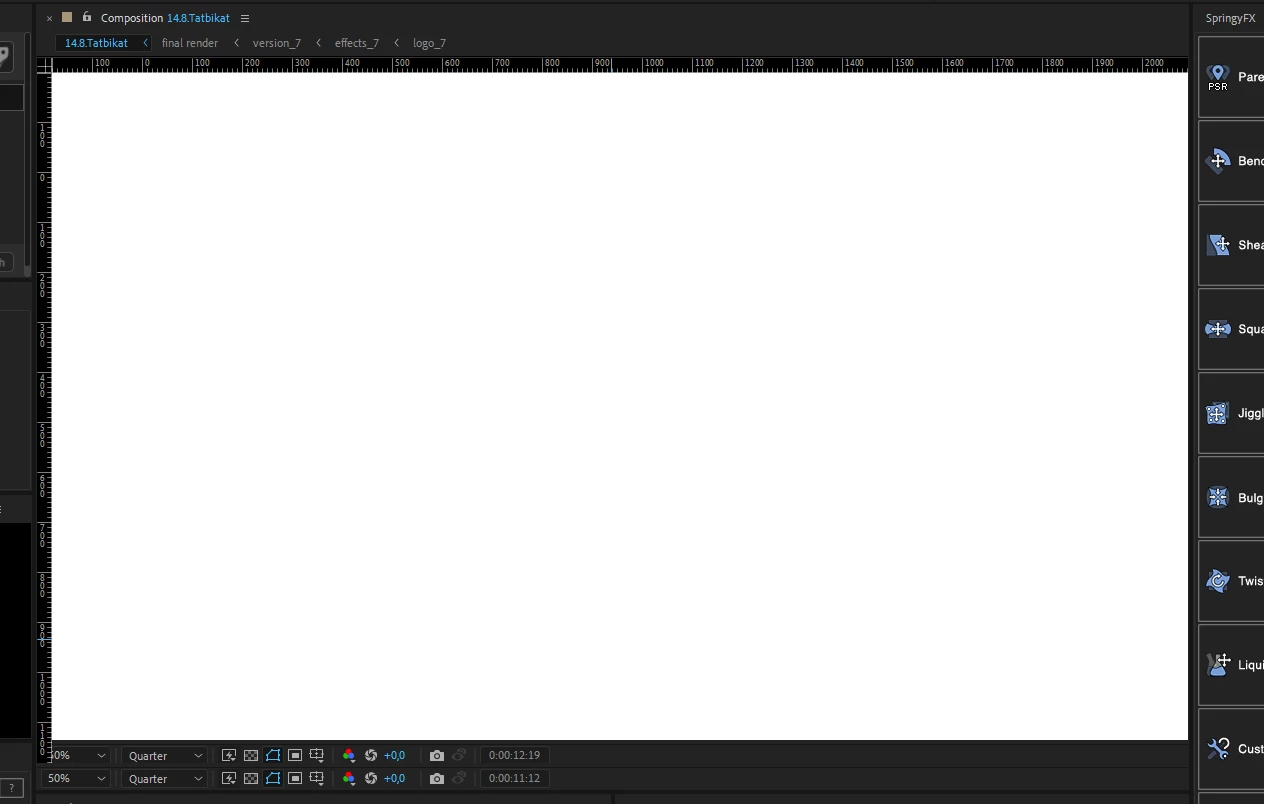Toggle mask path visibility in the 0:00:12:19 toolbar
This screenshot has height=804, width=1264.
[273, 755]
